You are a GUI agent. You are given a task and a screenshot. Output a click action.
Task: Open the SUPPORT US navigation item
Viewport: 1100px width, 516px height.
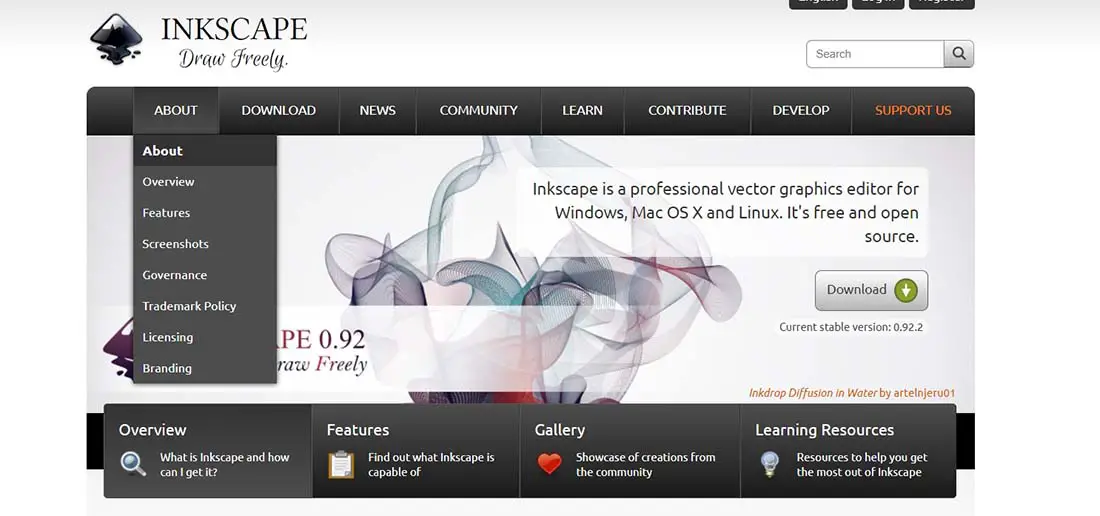tap(913, 110)
